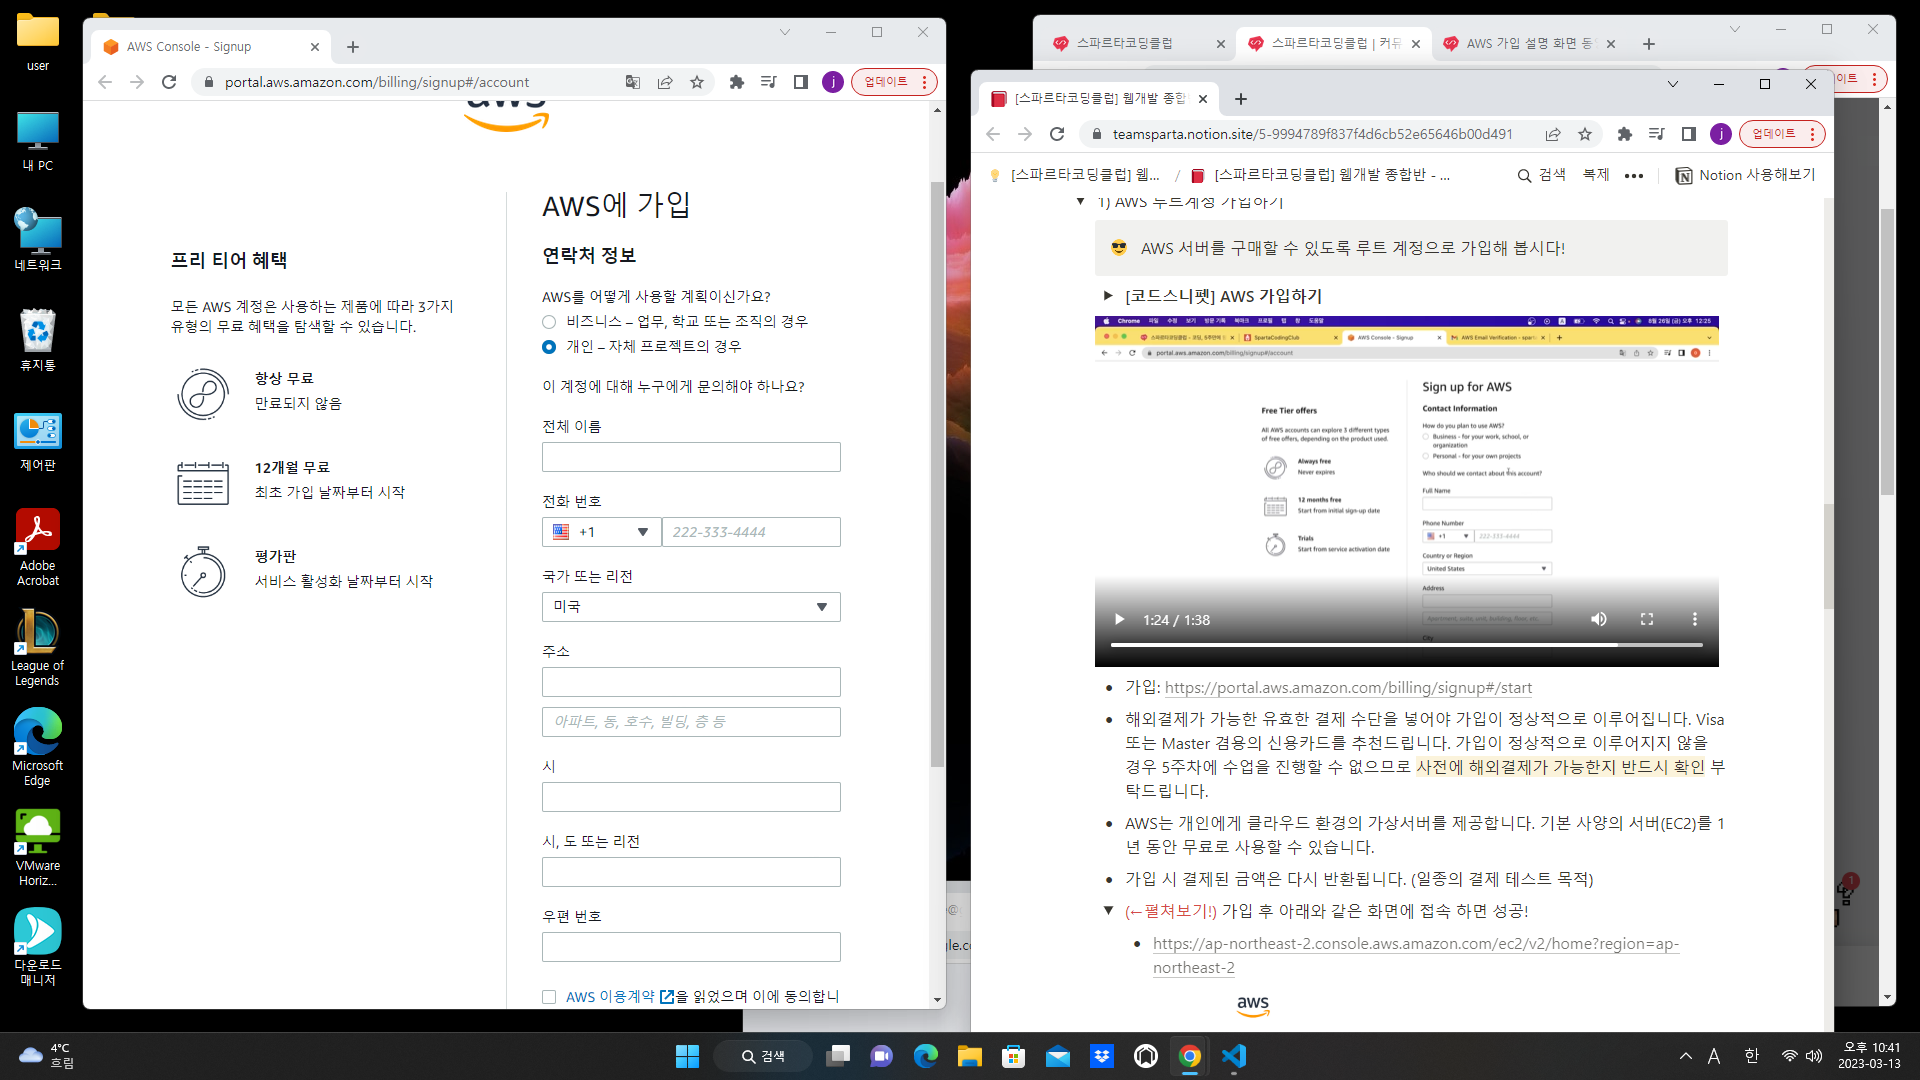1920x1080 pixels.
Task: Open the Notion page three-dots menu
Action: point(1634,175)
